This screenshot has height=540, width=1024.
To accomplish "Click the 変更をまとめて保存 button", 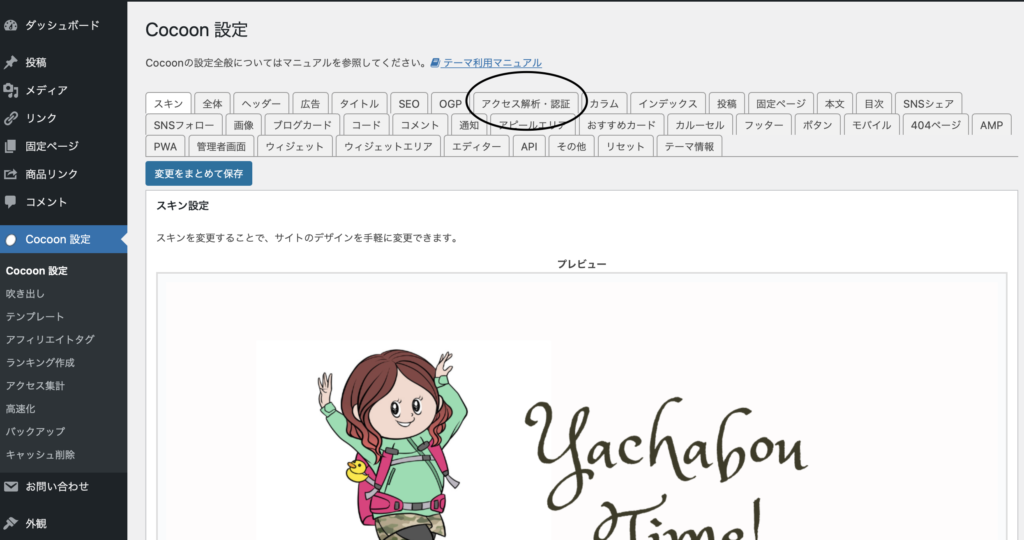I will tap(199, 174).
